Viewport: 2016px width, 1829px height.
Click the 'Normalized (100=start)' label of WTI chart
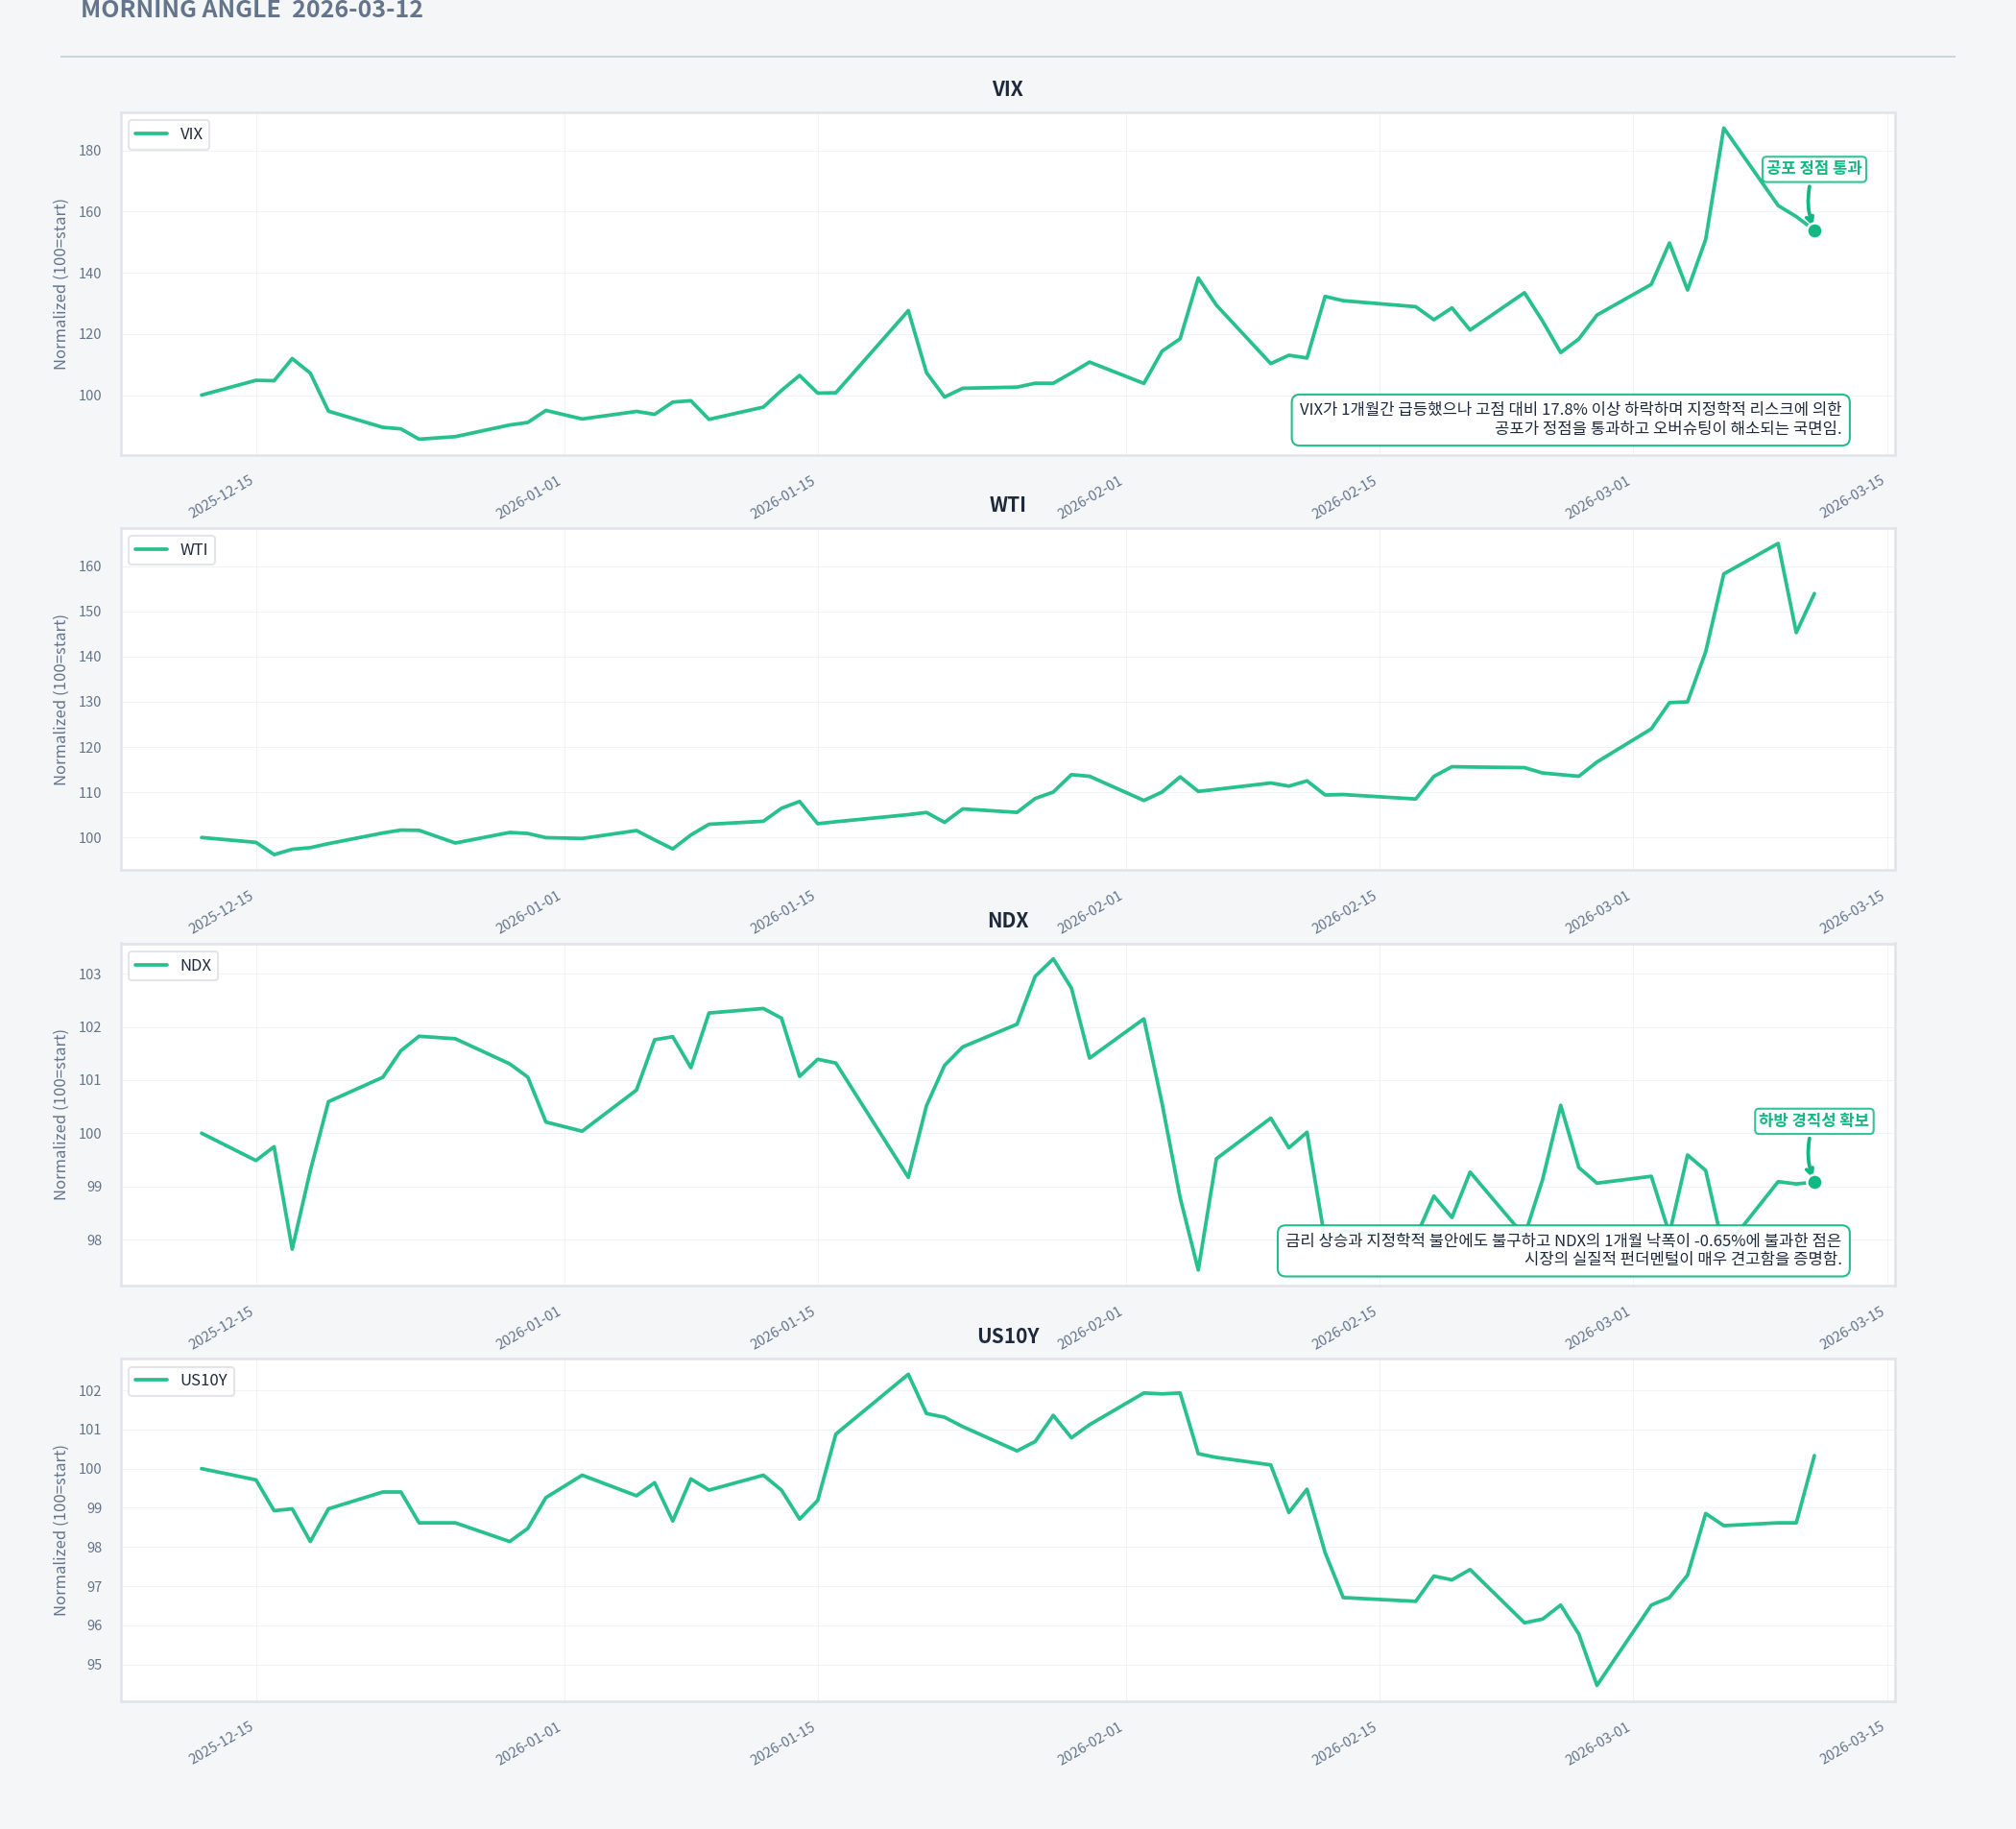click(x=60, y=700)
